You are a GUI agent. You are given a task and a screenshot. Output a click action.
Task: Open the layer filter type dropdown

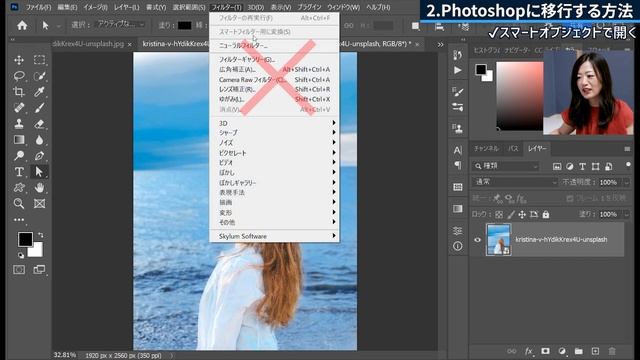506,166
